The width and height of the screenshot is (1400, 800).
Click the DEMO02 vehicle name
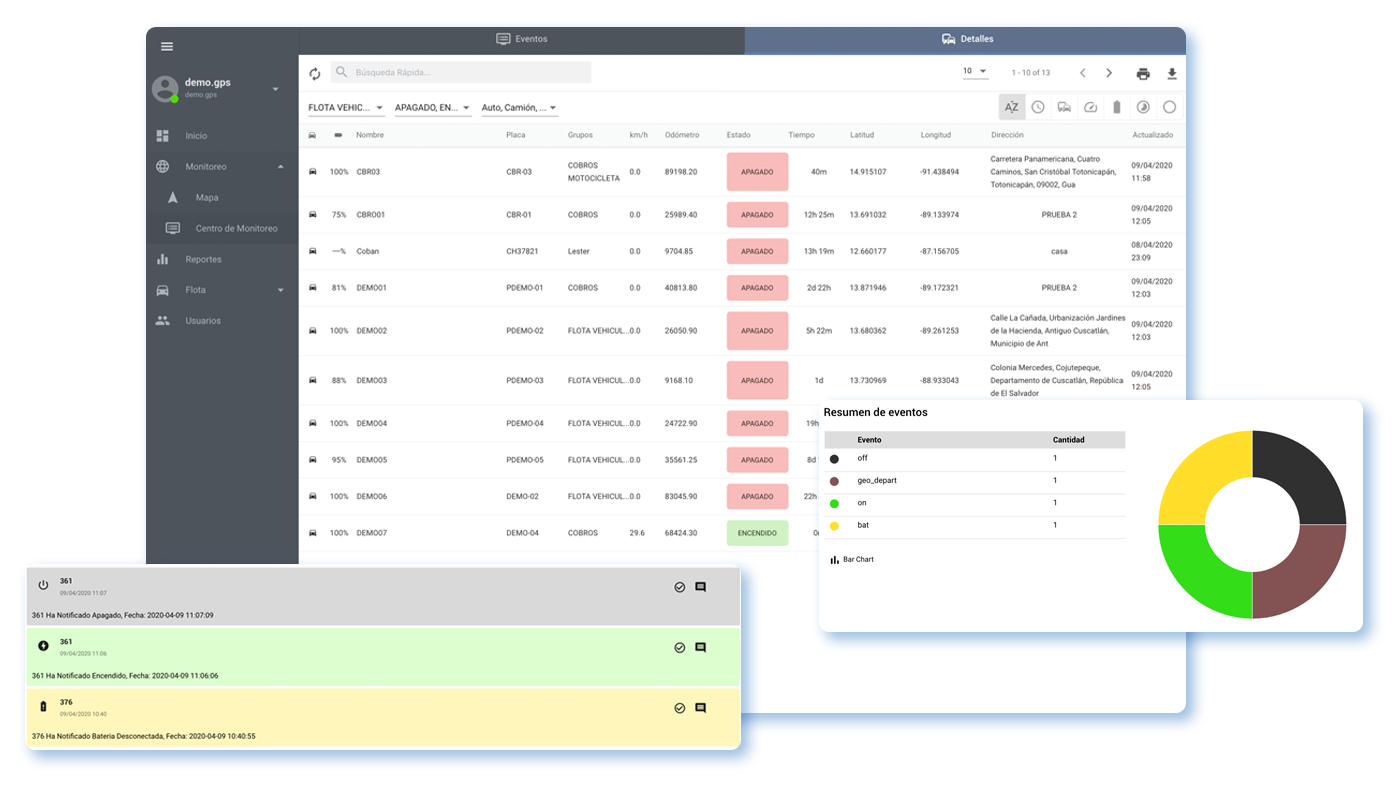tap(372, 331)
